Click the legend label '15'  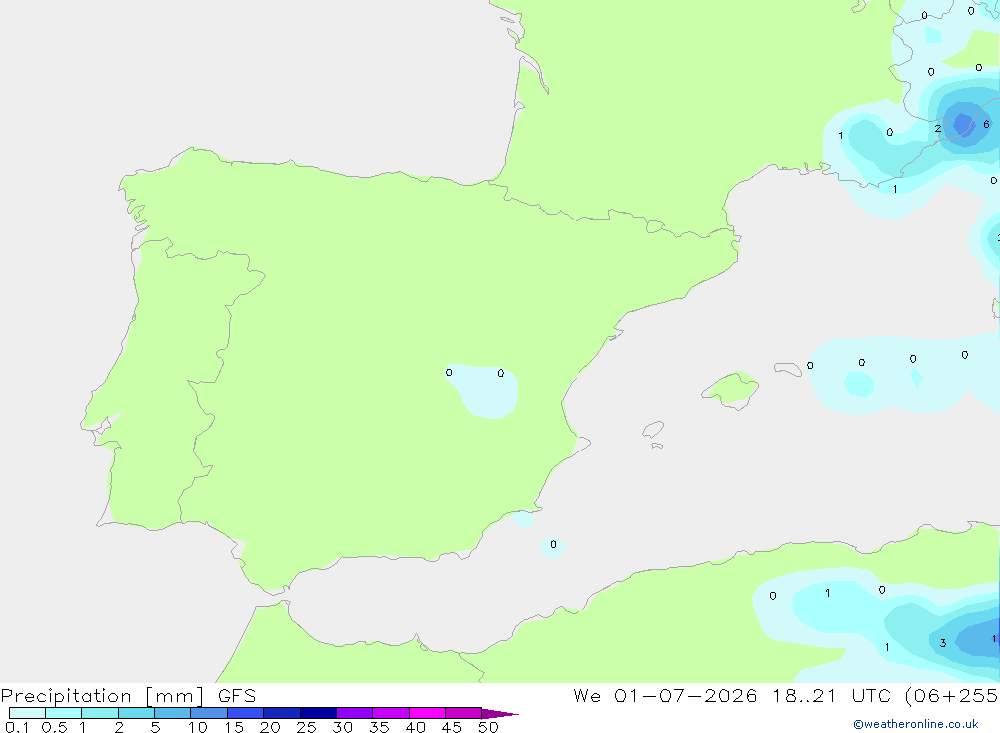[x=233, y=727]
